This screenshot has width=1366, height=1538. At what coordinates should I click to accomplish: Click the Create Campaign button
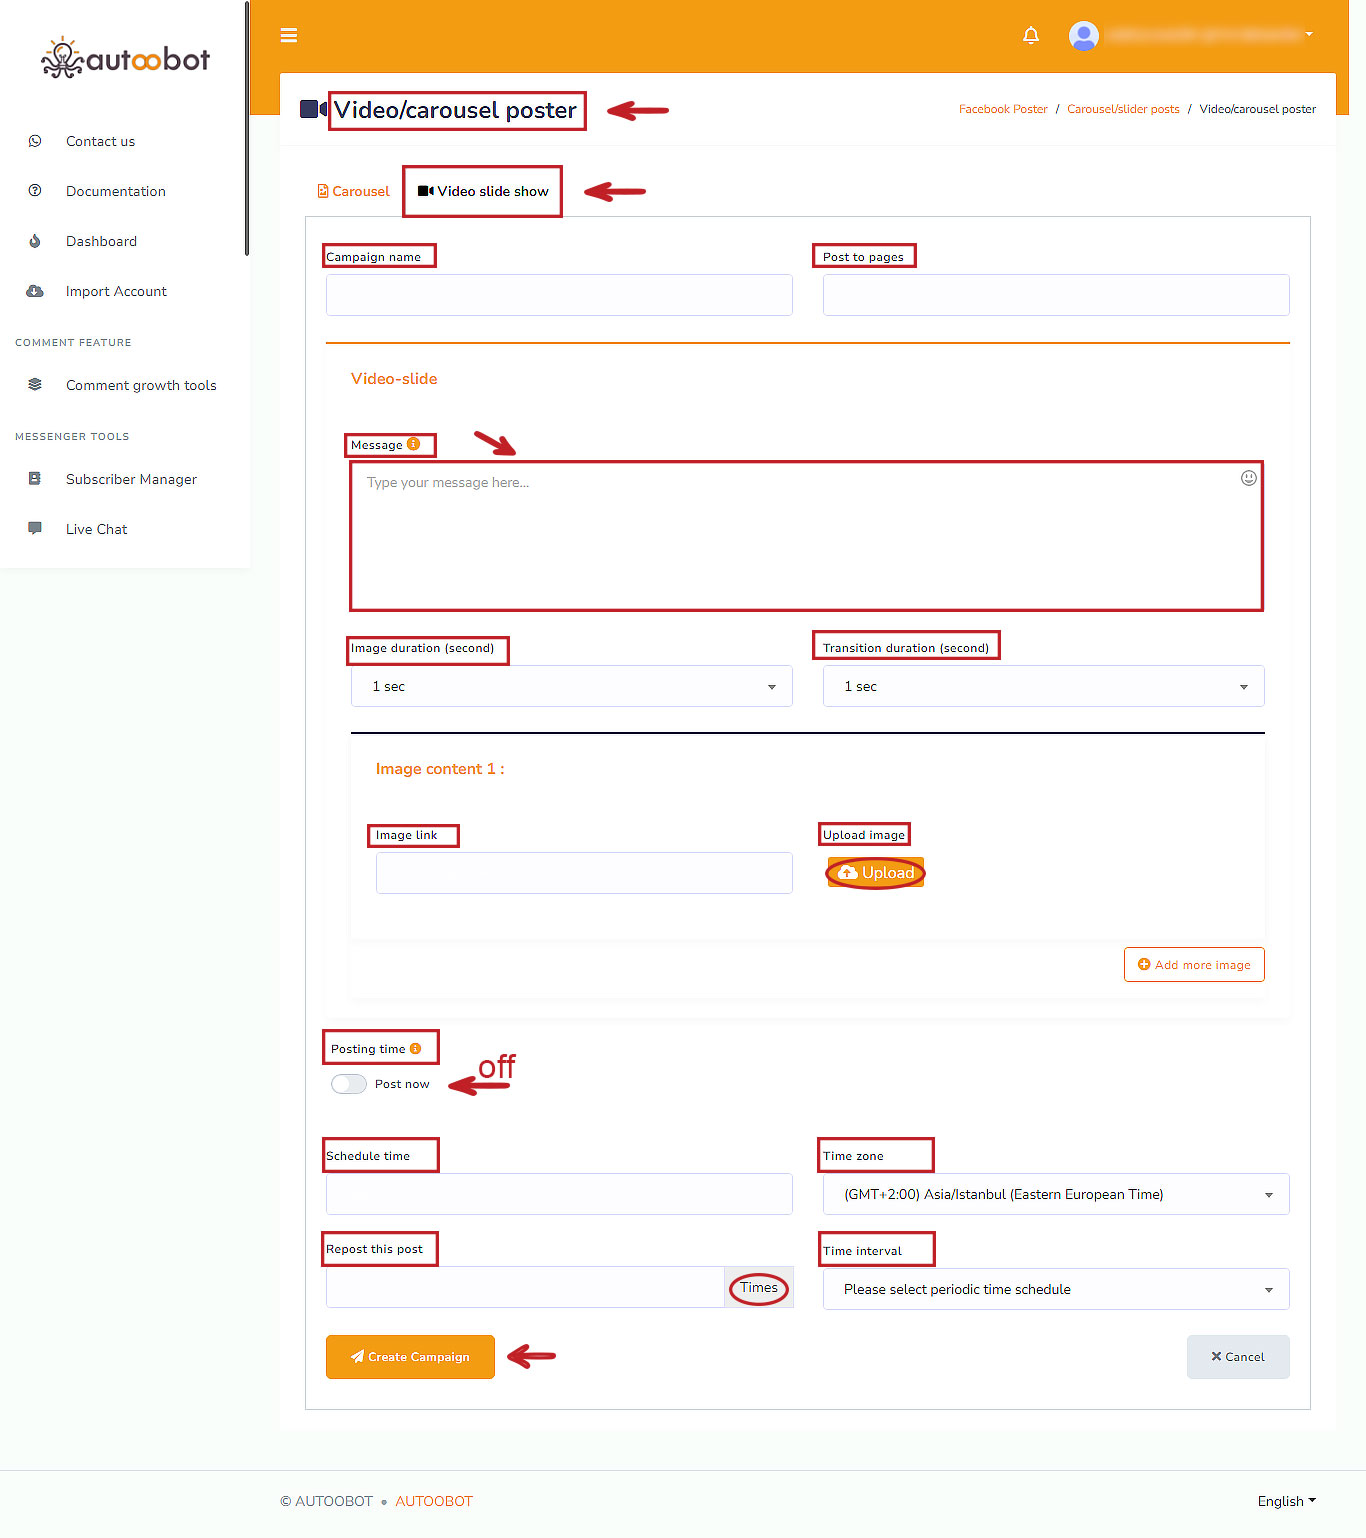pyautogui.click(x=410, y=1357)
